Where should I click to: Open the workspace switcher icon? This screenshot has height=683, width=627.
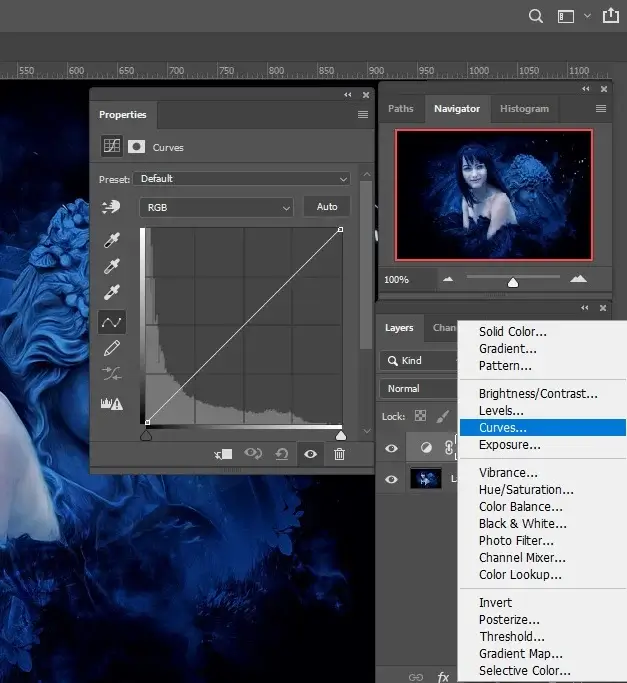[x=566, y=17]
